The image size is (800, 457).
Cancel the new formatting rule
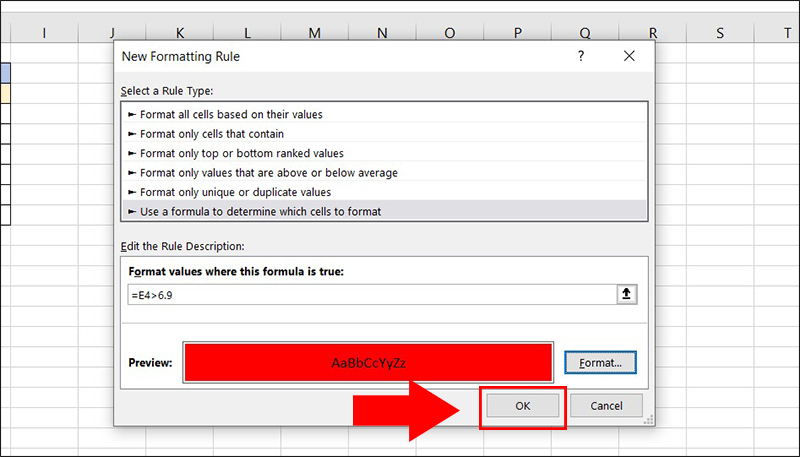point(606,405)
